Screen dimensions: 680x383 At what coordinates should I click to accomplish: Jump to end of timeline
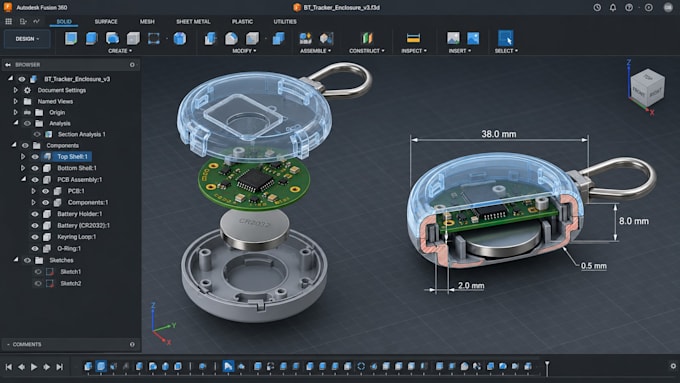[x=60, y=367]
